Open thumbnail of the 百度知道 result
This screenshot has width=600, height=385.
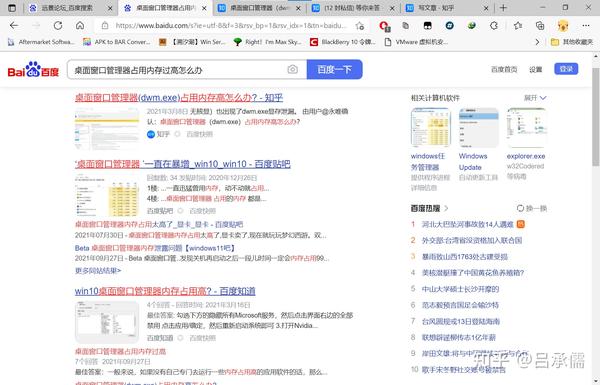107,322
